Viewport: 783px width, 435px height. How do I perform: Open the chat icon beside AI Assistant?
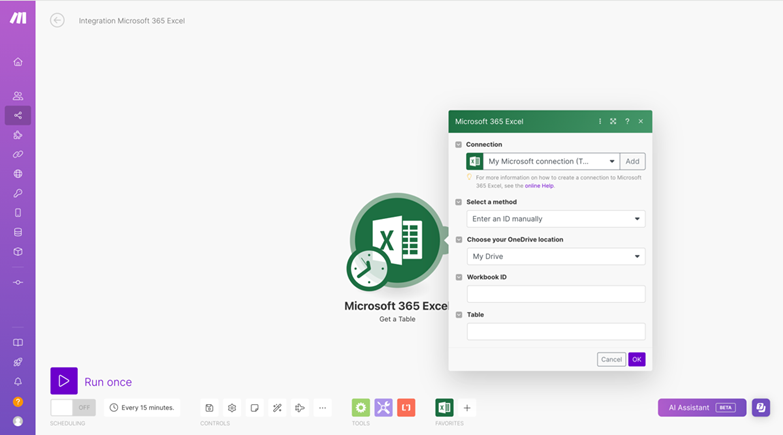(761, 408)
